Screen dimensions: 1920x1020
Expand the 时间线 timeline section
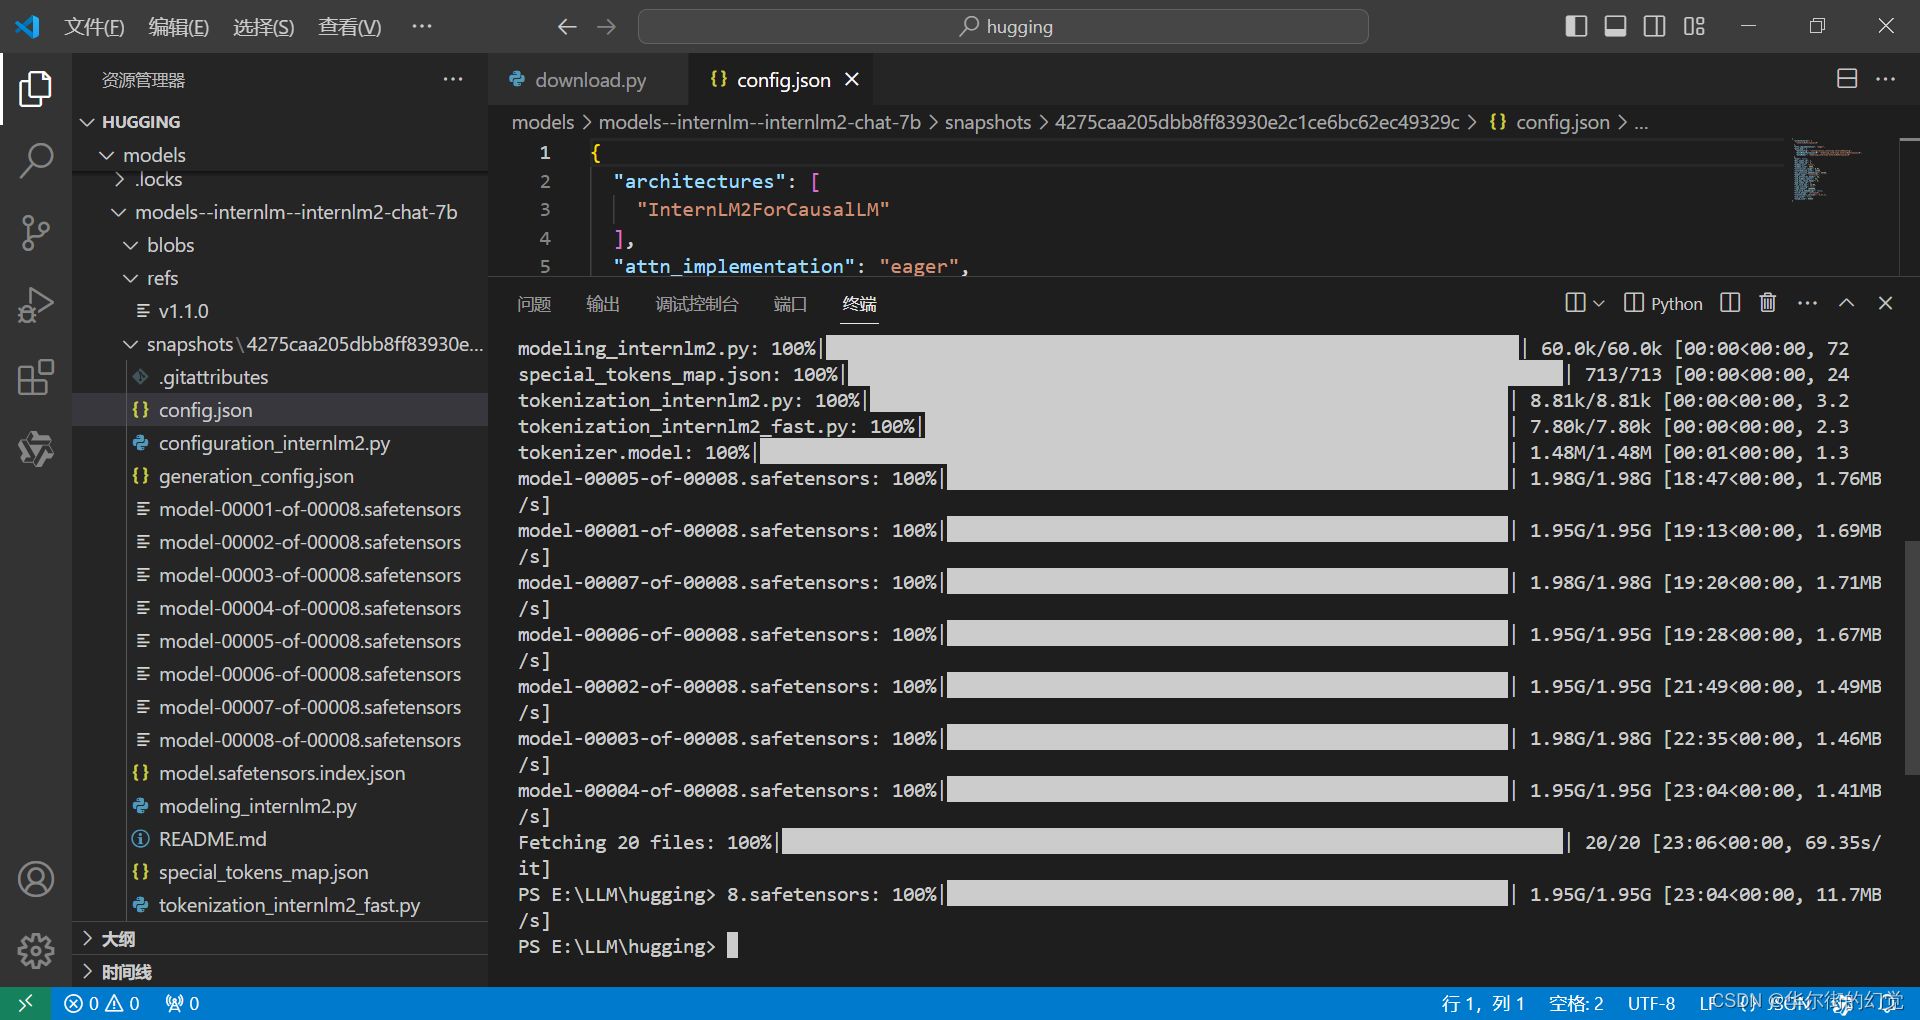[280, 972]
